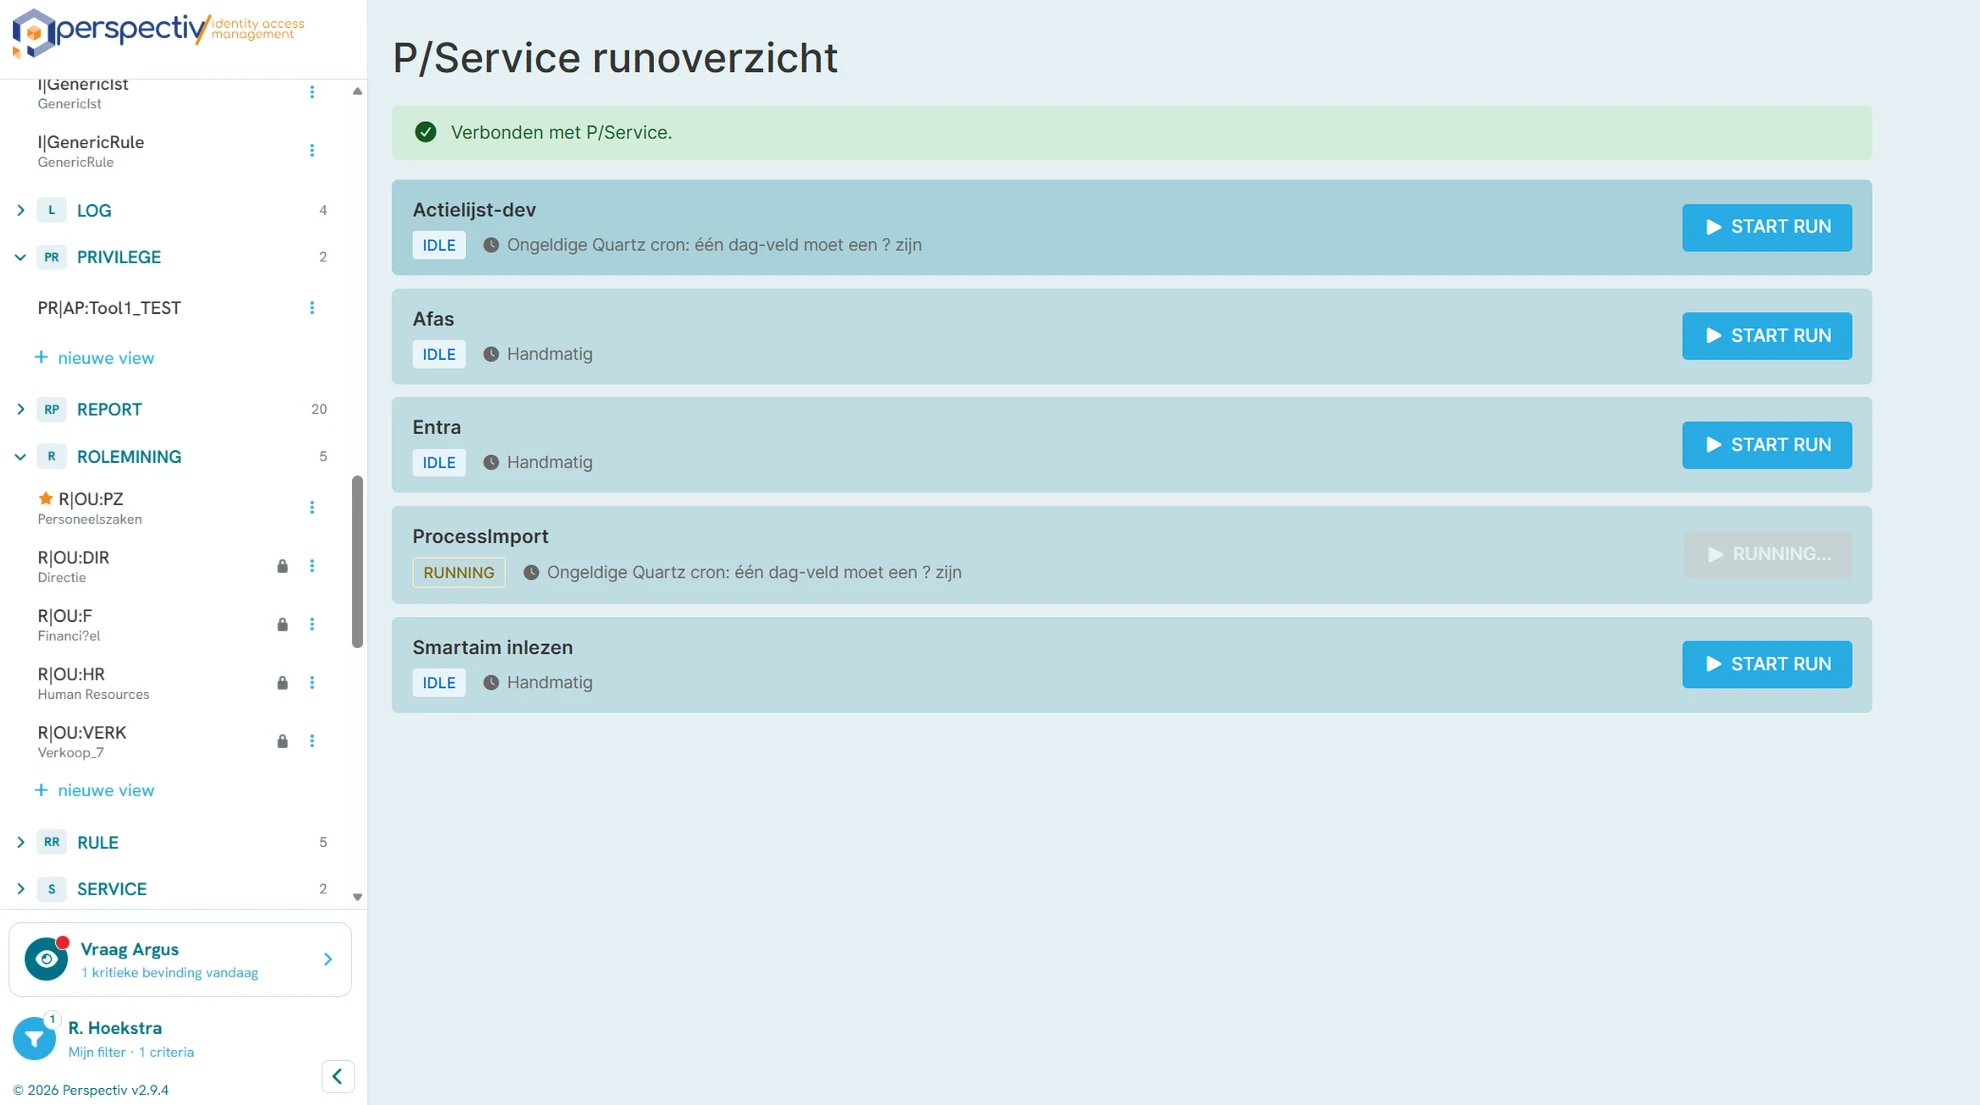
Task: Click the IDLE status badge for Afas
Action: 439,354
